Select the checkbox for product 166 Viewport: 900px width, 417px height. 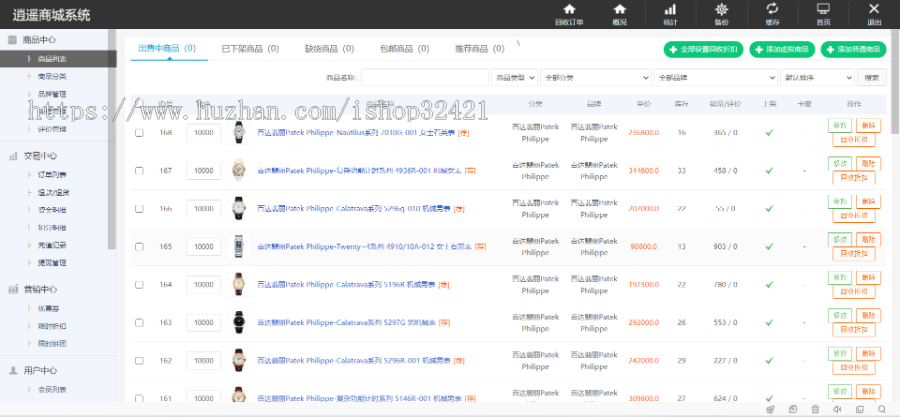(x=139, y=209)
